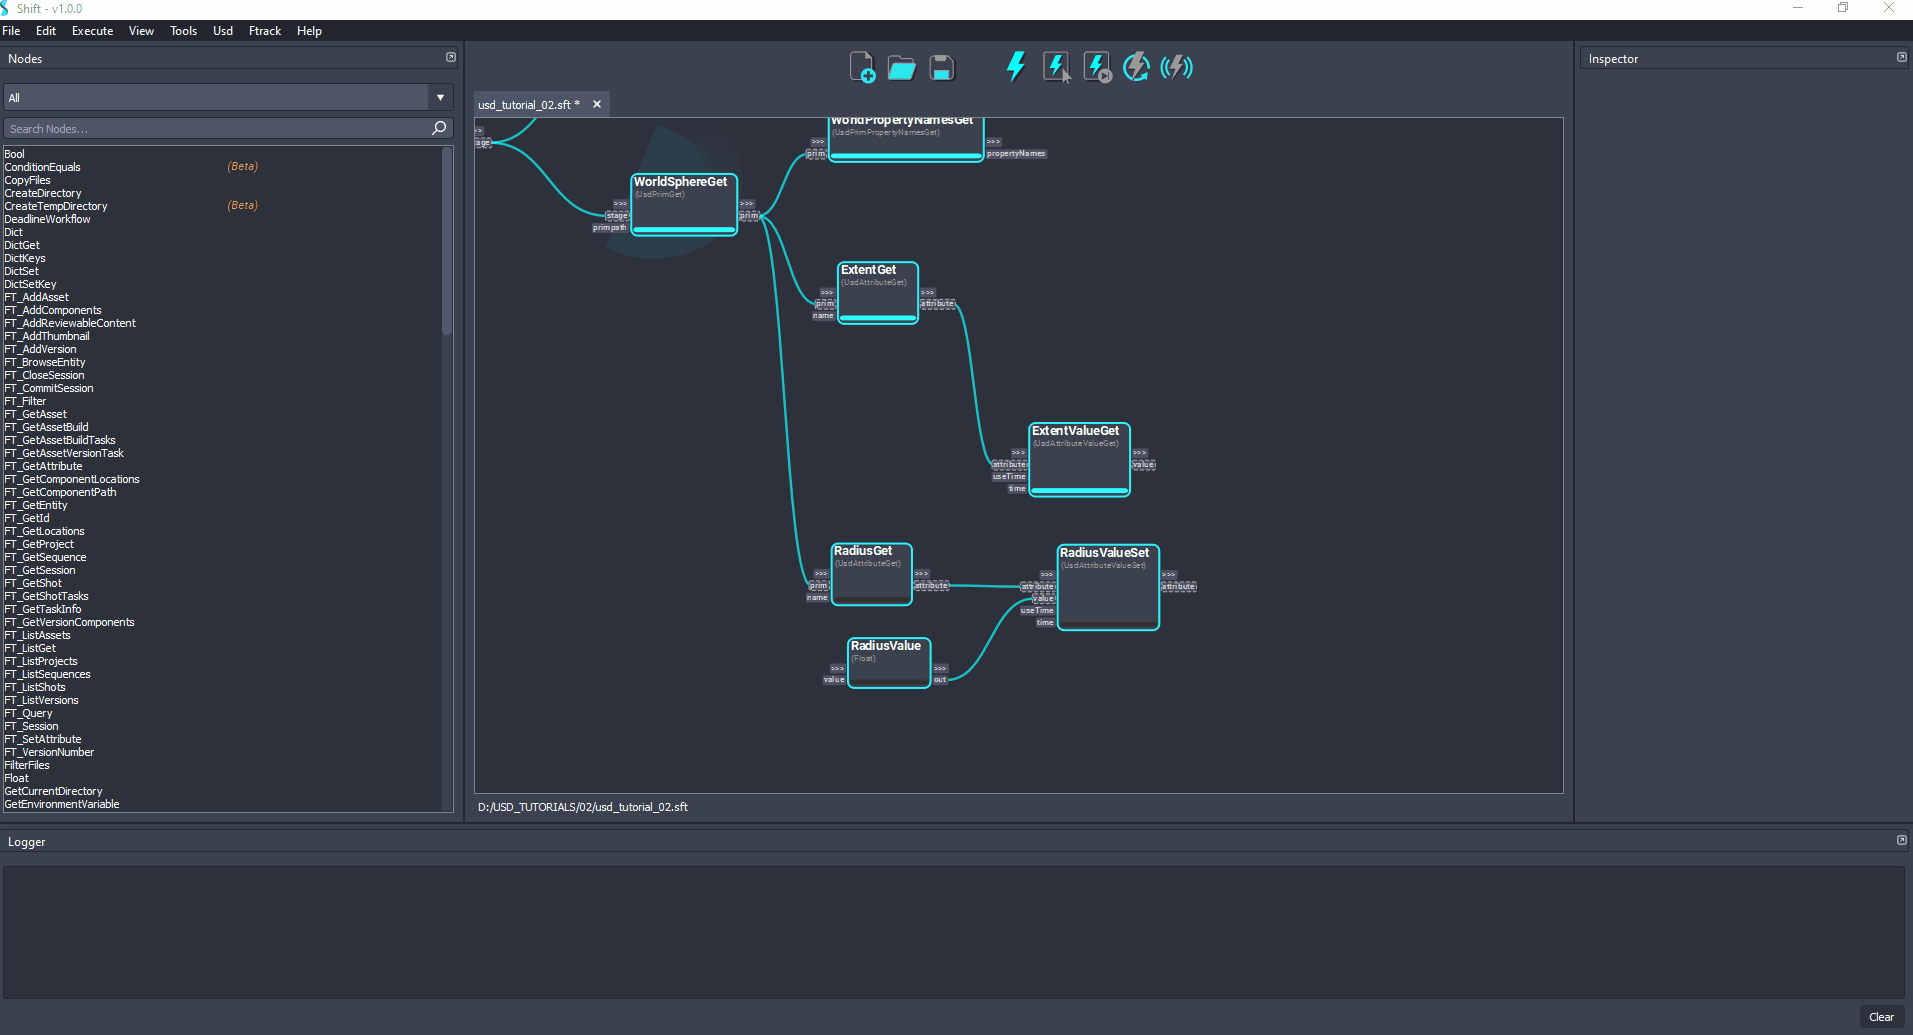Execute only the selected node

(1056, 66)
